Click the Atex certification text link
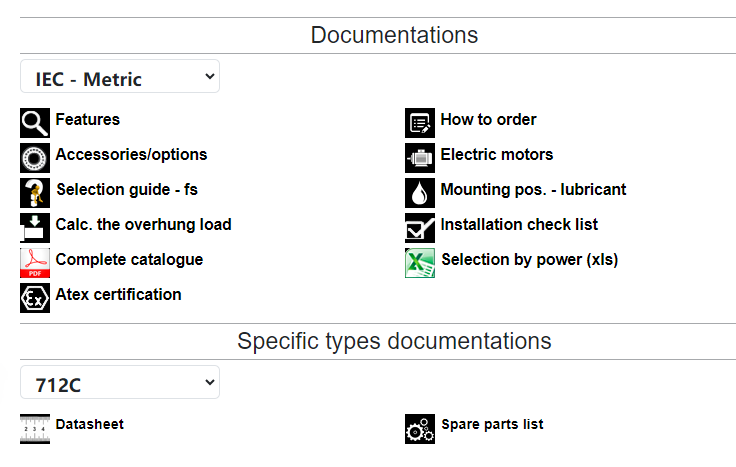 pos(118,294)
